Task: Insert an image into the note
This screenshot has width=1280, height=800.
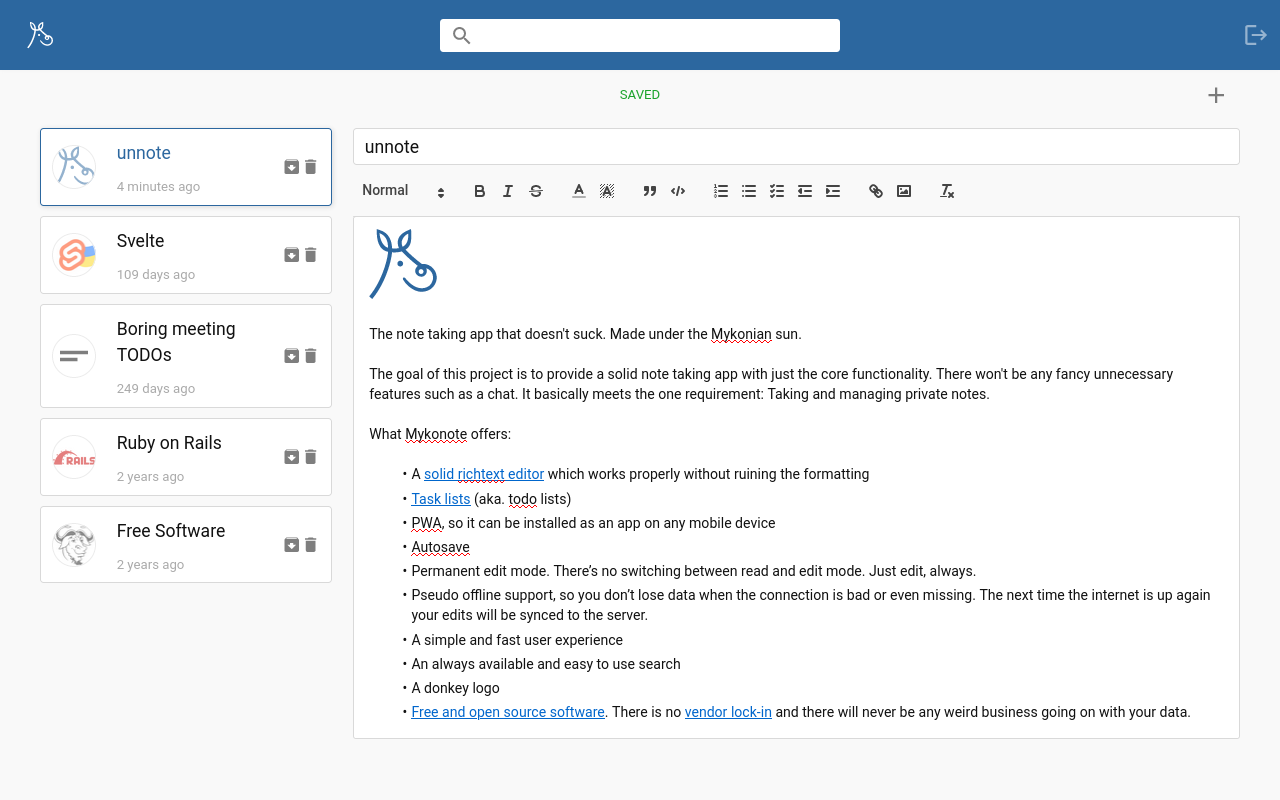Action: pos(904,191)
